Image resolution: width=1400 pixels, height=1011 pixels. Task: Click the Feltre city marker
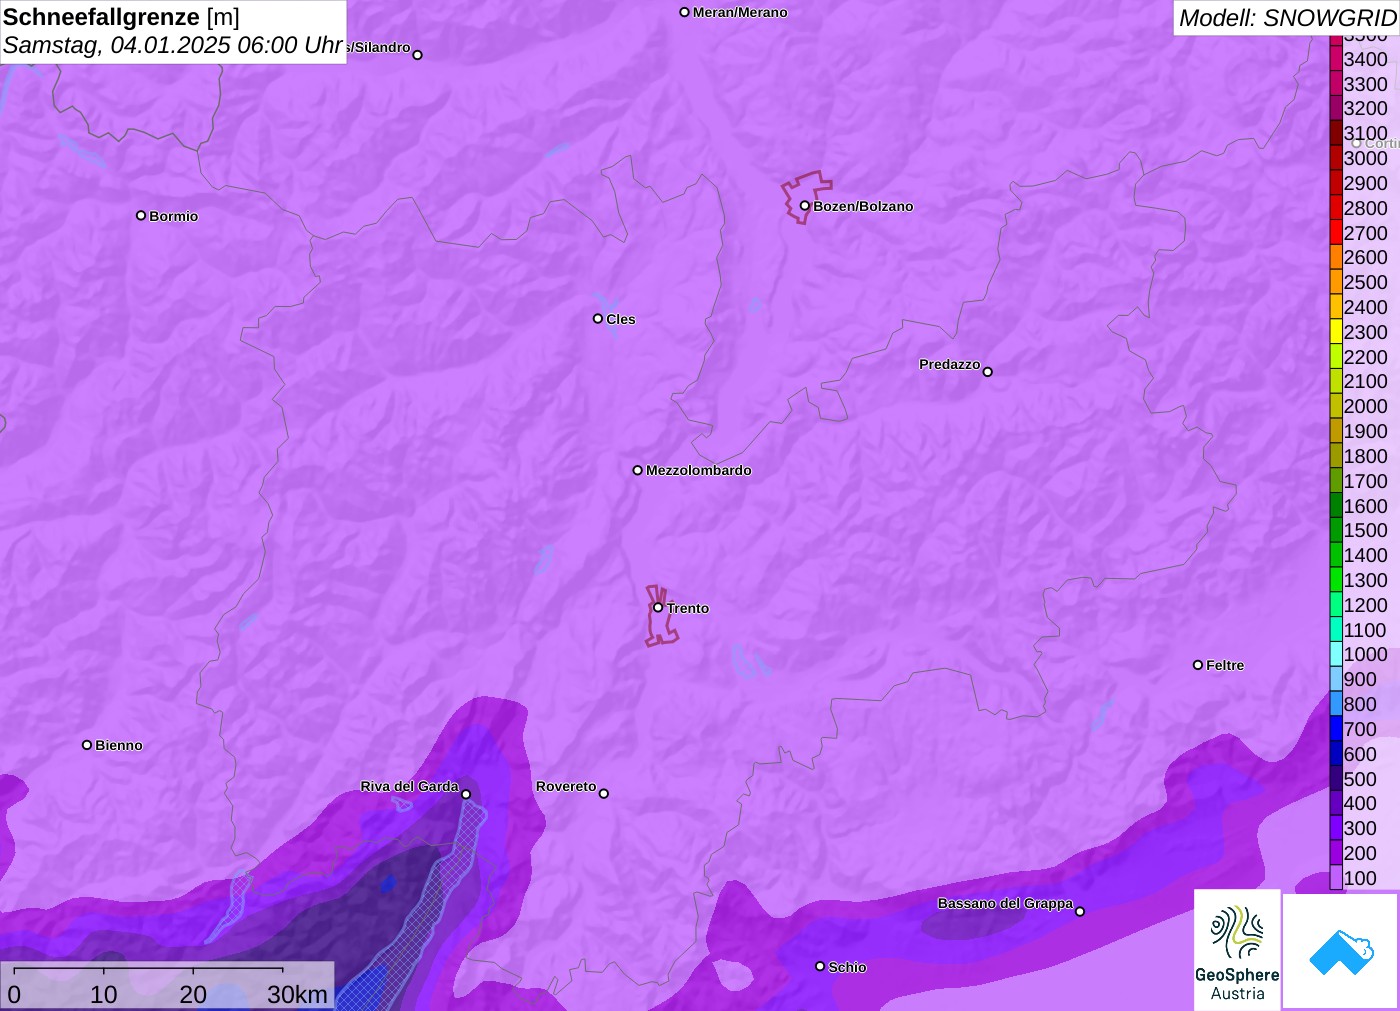[x=1197, y=665]
